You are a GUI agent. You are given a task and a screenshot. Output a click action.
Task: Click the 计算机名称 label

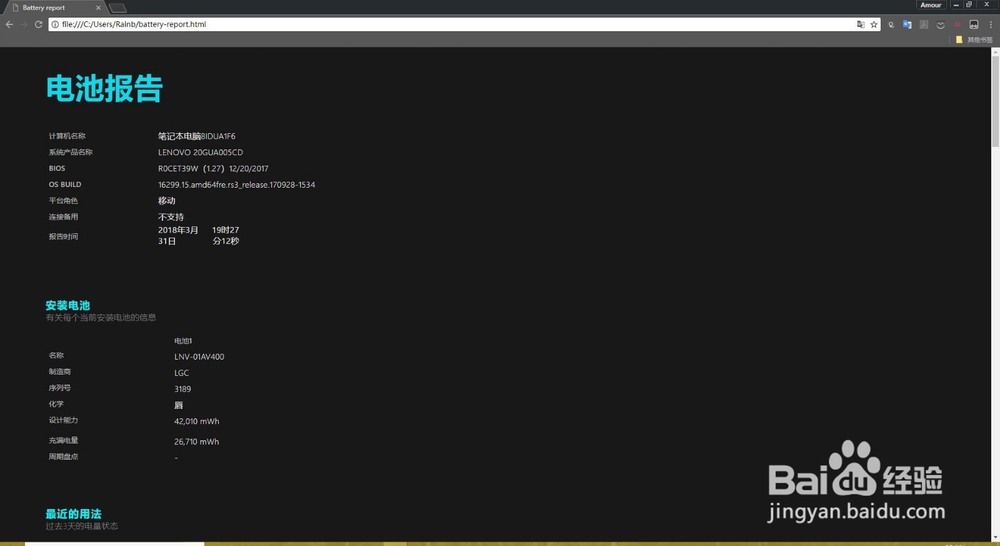(x=67, y=136)
